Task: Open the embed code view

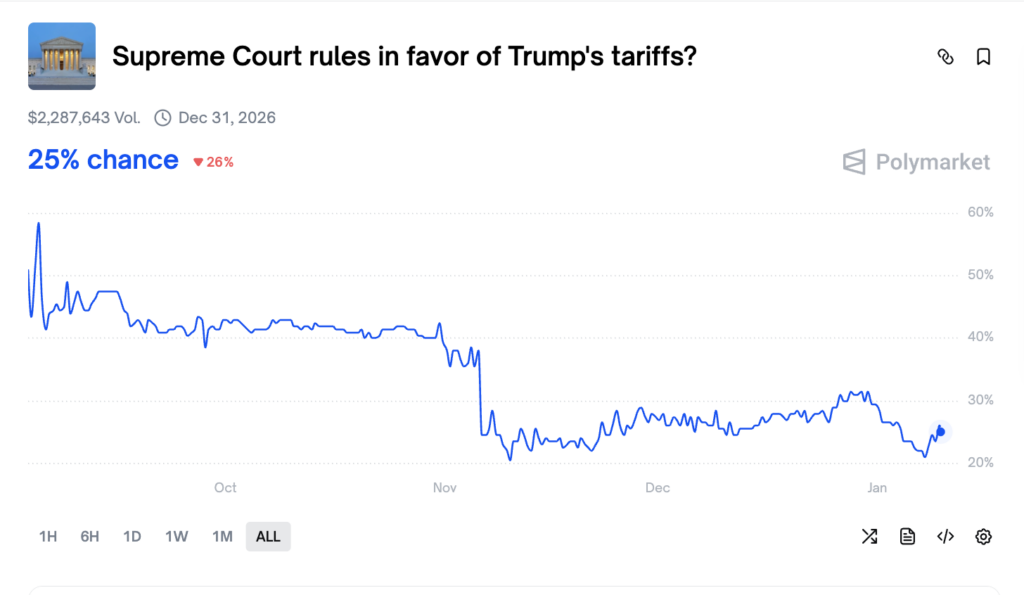Action: pos(945,536)
